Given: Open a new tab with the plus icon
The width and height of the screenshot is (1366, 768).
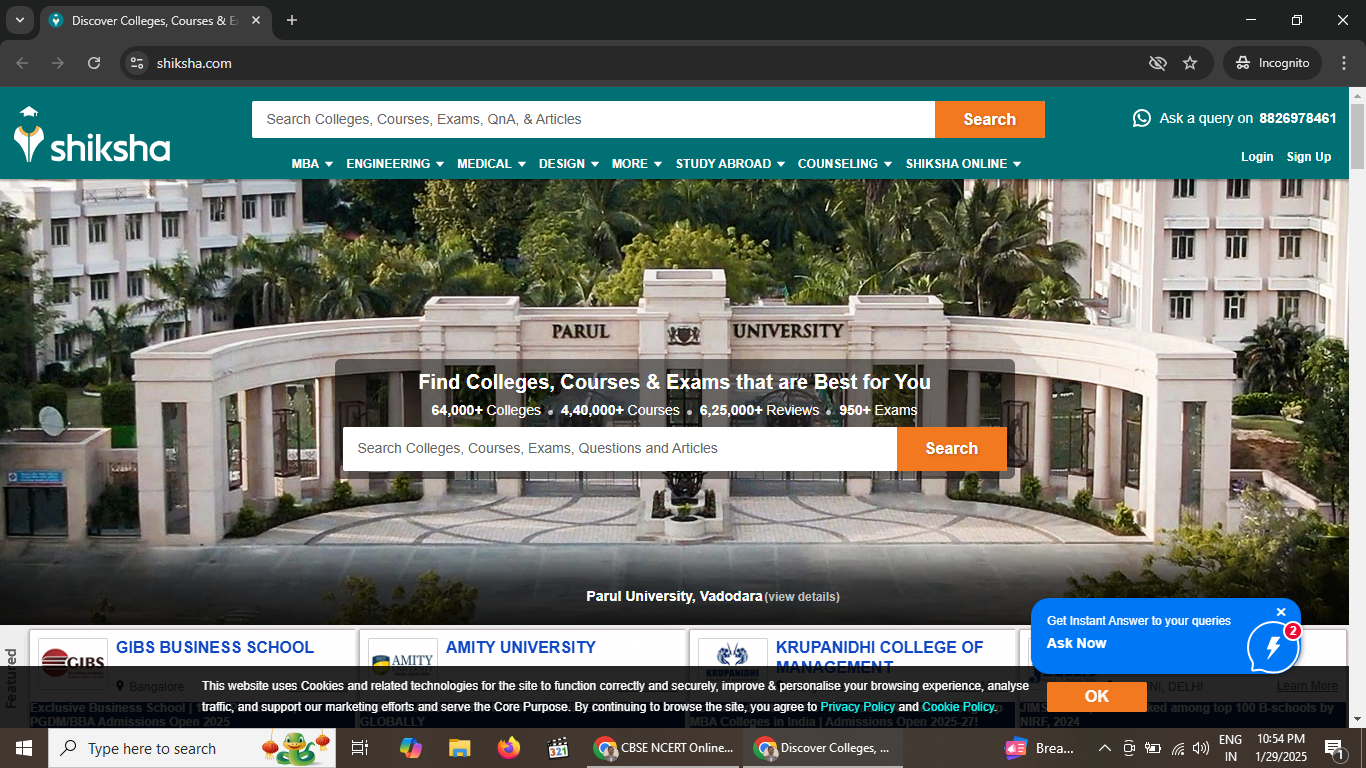Looking at the screenshot, I should coord(292,20).
